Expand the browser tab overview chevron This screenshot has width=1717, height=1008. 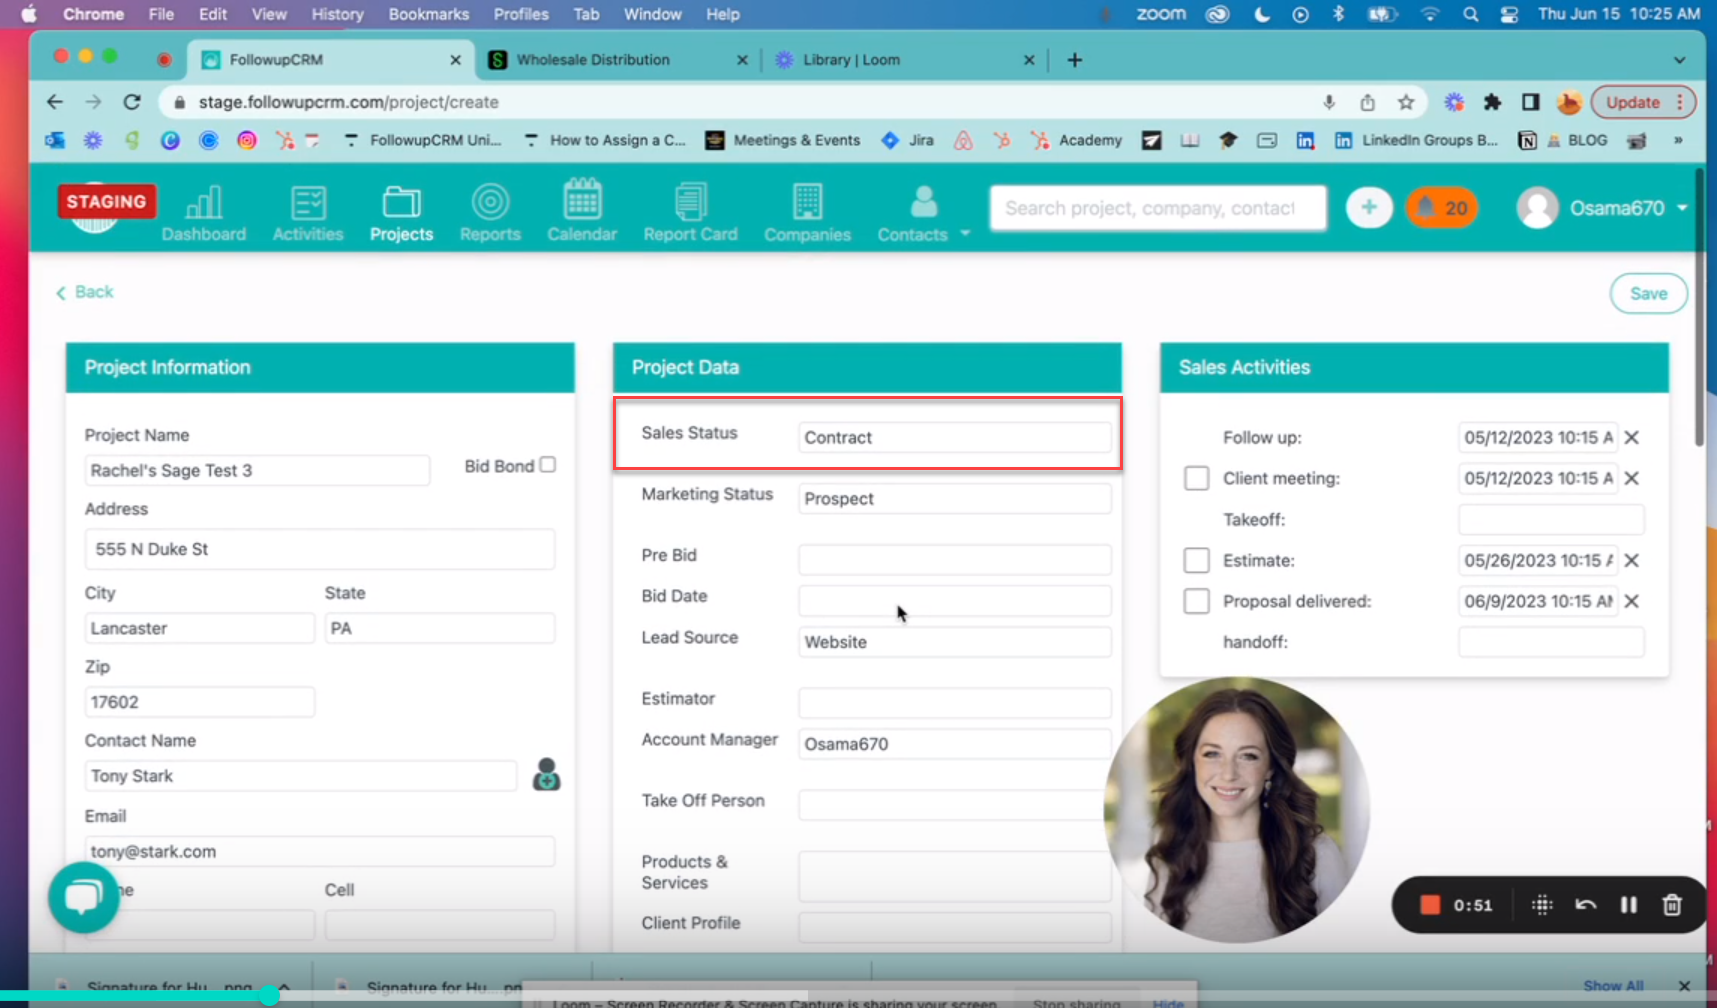(1678, 60)
